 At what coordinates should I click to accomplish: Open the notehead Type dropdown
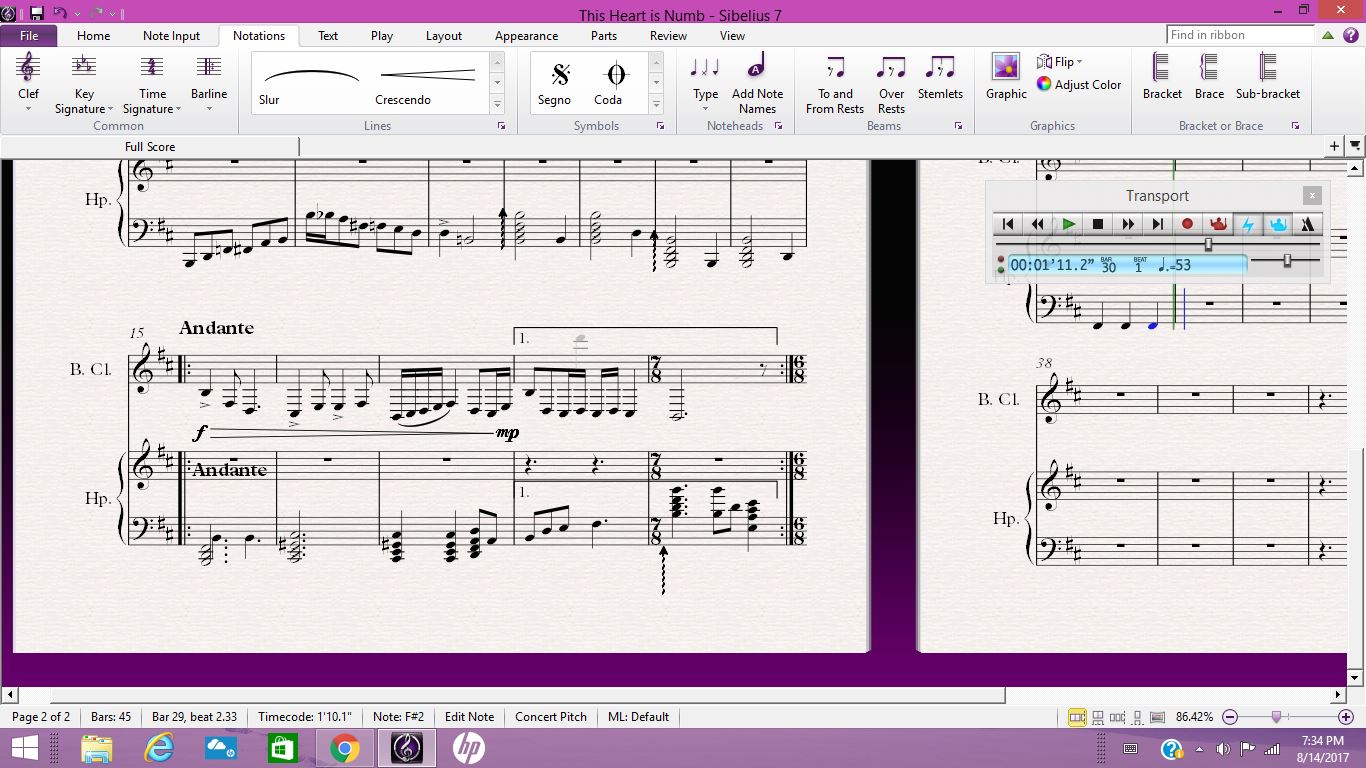pyautogui.click(x=705, y=83)
